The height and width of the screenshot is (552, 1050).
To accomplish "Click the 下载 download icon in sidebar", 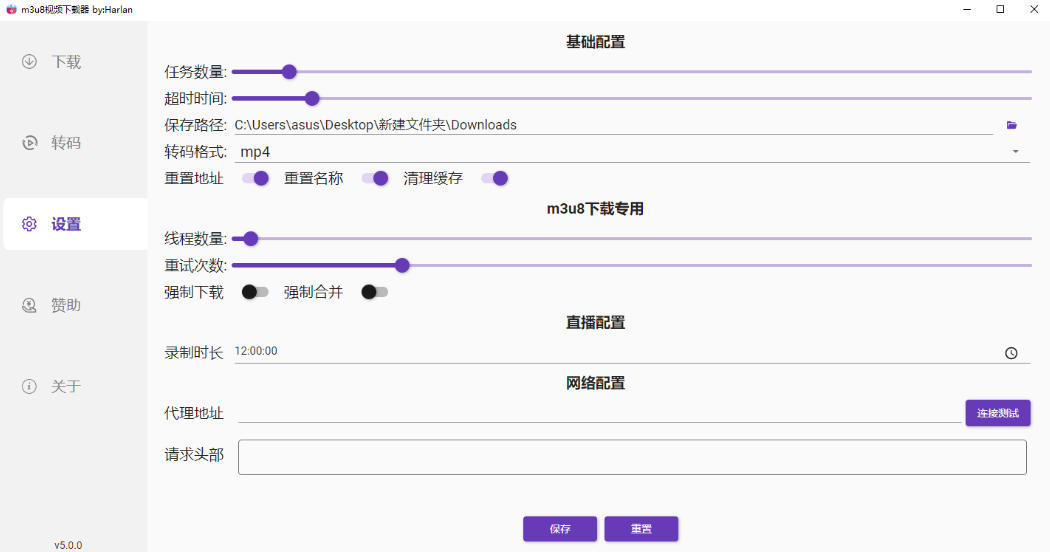I will [29, 62].
